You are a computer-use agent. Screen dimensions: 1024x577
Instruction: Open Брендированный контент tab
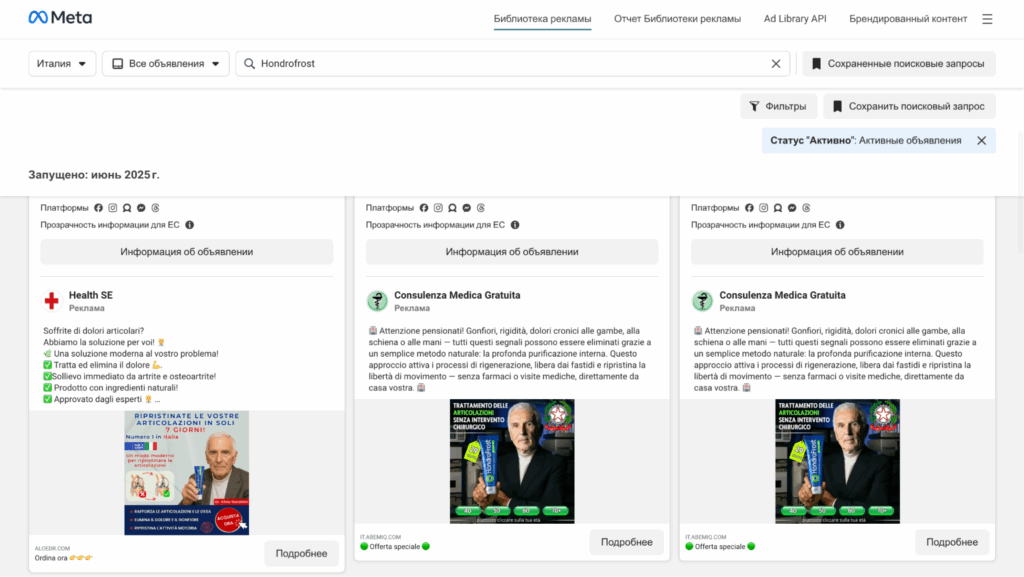click(908, 19)
